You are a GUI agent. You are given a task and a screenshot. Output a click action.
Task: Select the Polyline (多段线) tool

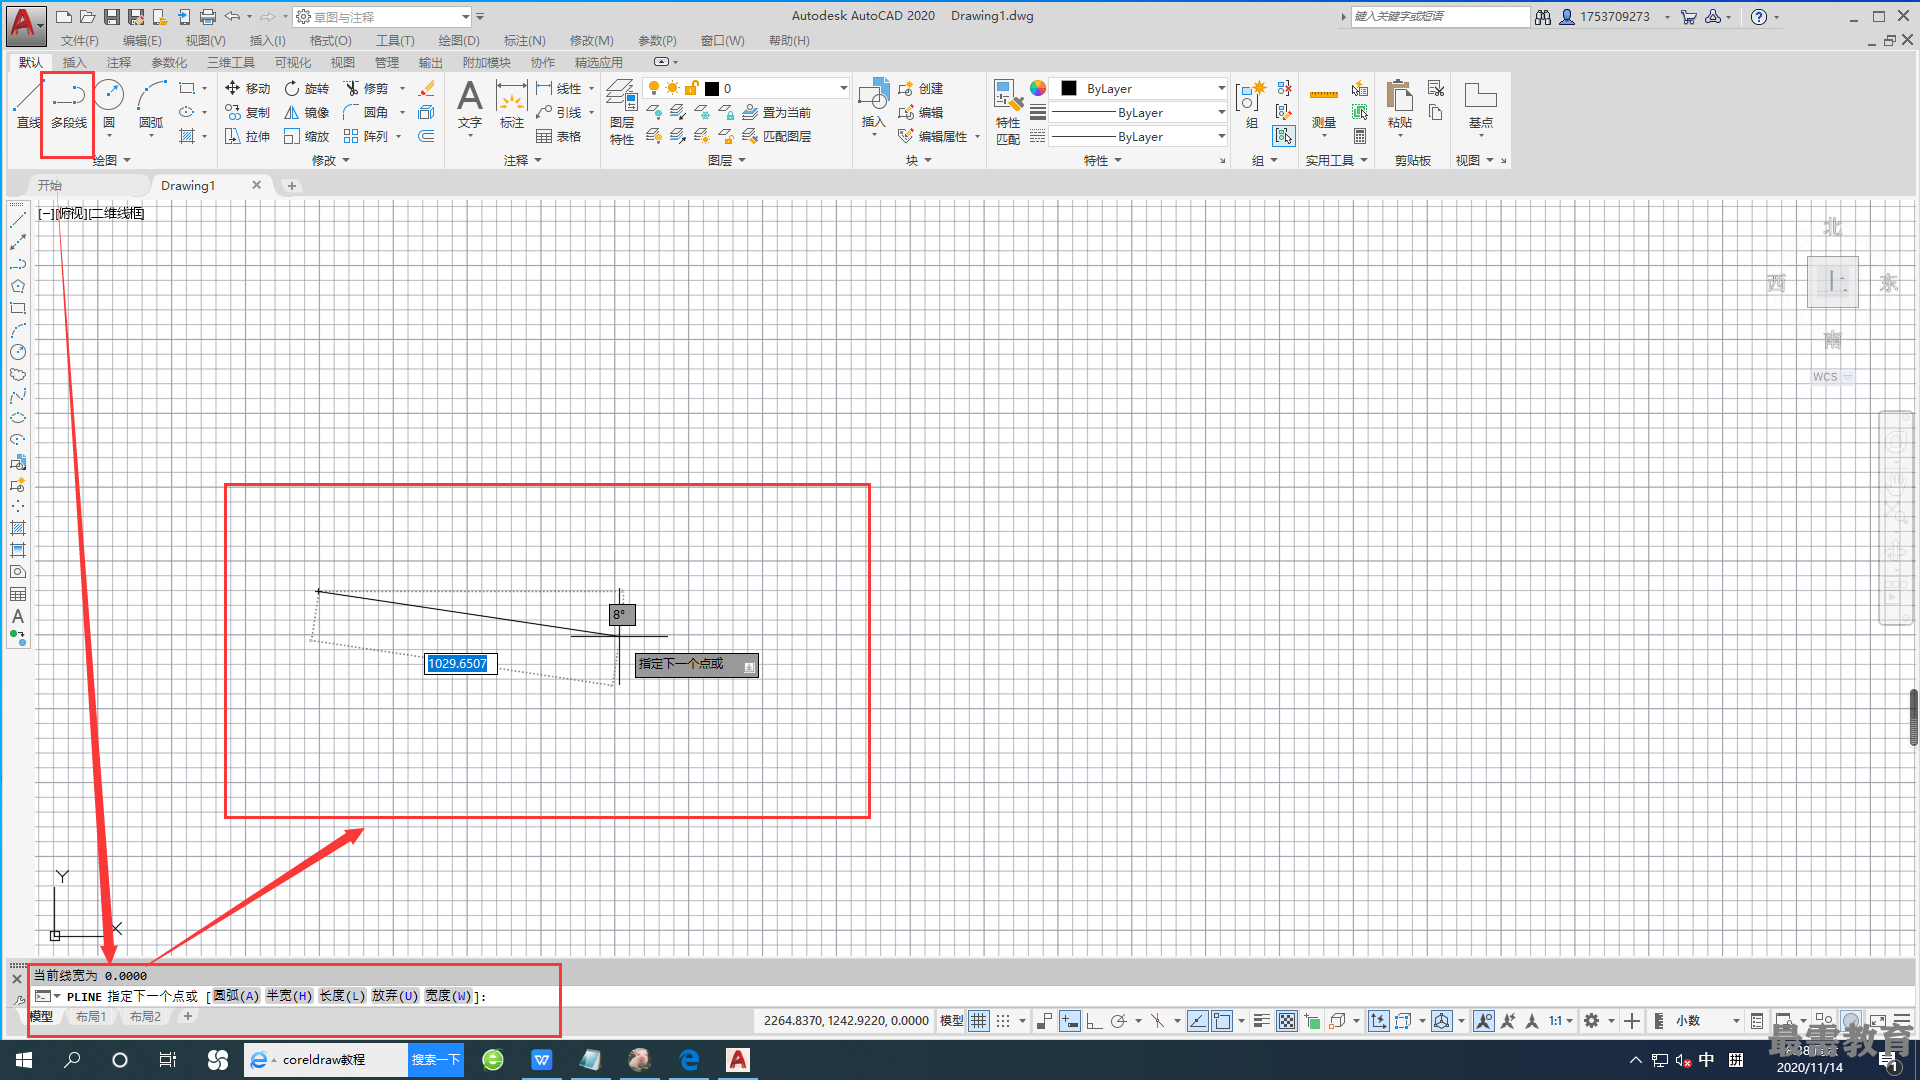[x=68, y=105]
